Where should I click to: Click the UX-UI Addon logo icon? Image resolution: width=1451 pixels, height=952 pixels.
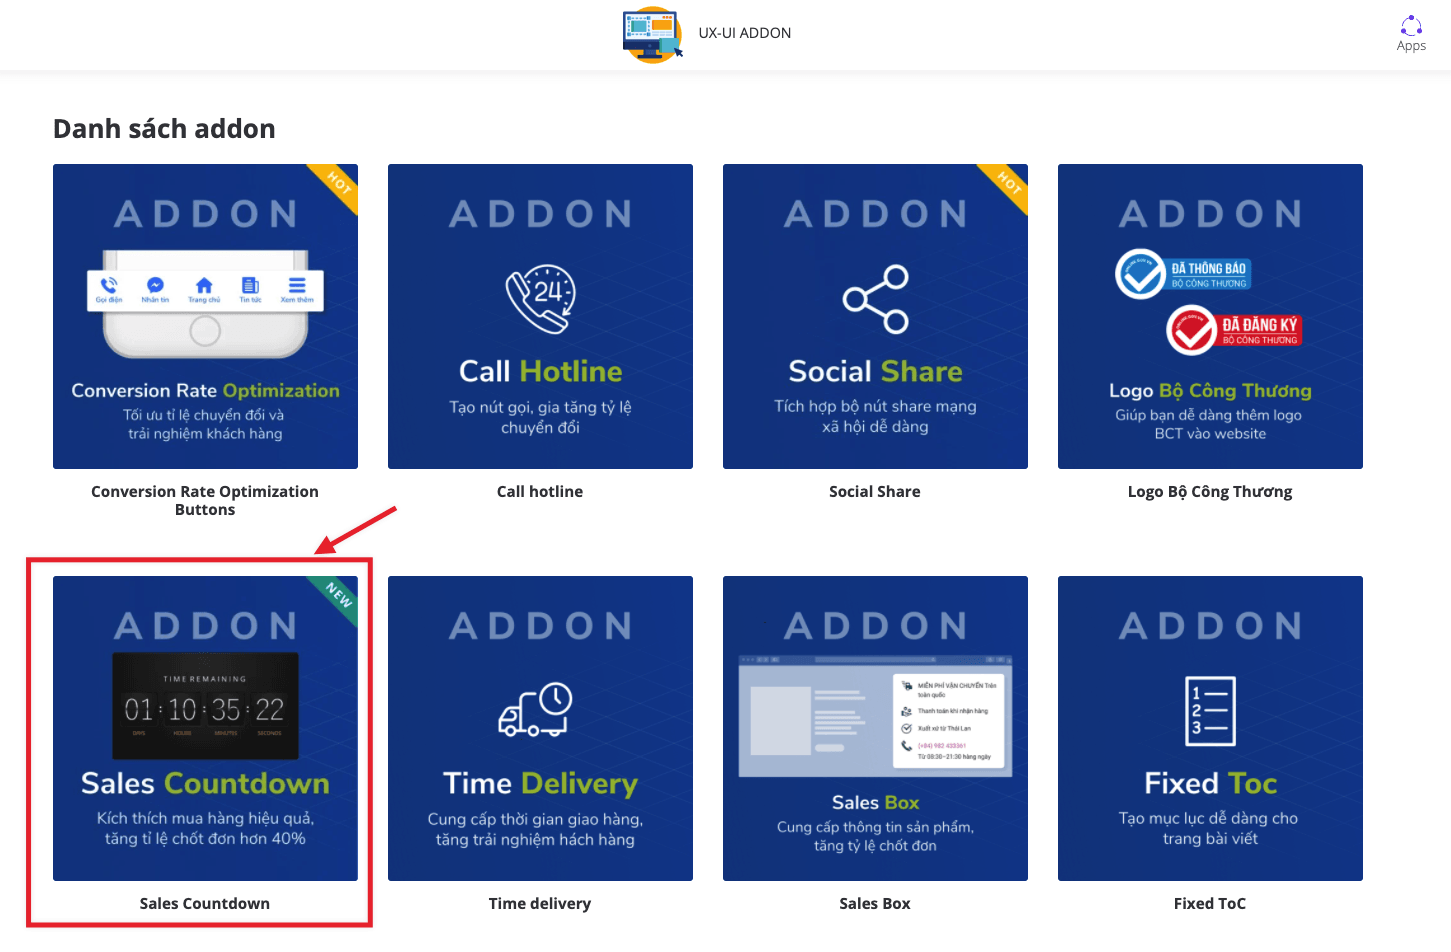pos(652,34)
